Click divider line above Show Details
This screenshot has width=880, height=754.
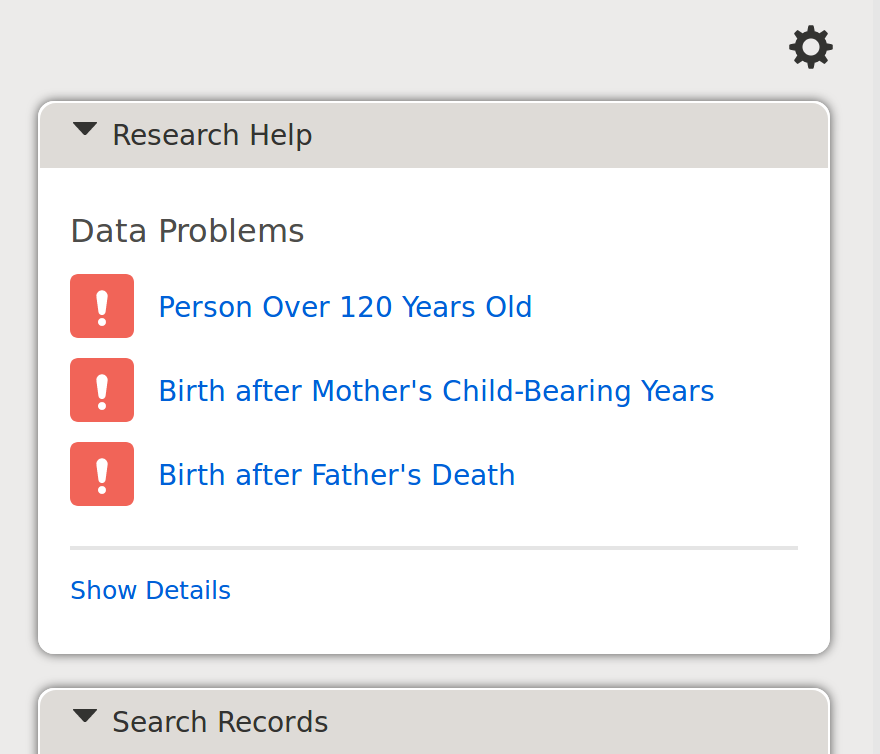click(x=434, y=547)
